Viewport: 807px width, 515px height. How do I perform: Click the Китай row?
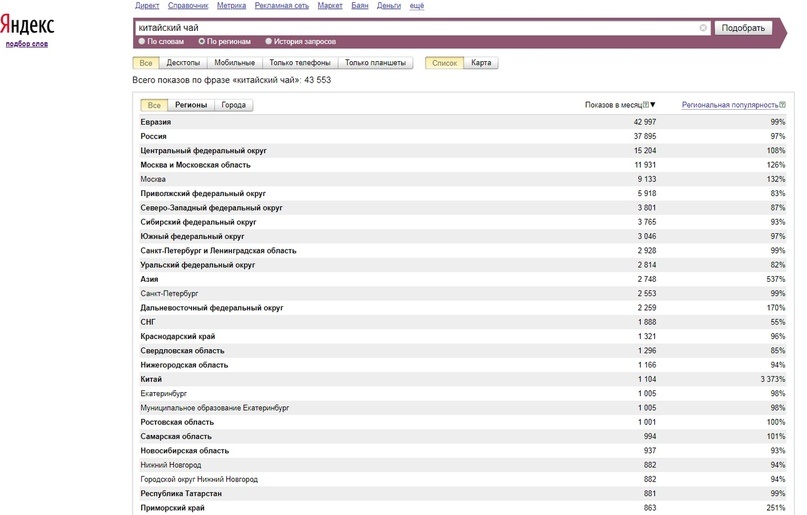point(463,379)
